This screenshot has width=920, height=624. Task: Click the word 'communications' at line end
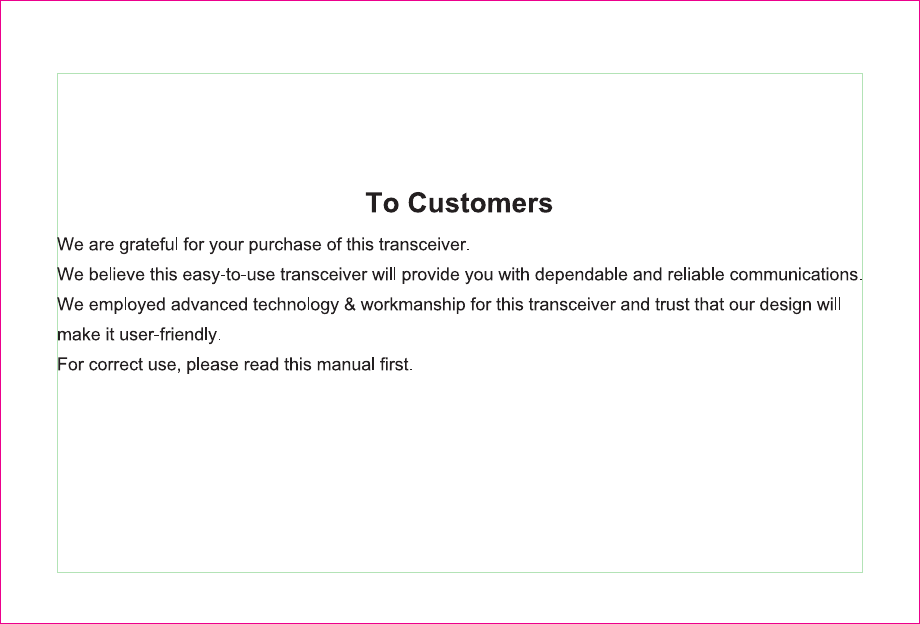[794, 274]
